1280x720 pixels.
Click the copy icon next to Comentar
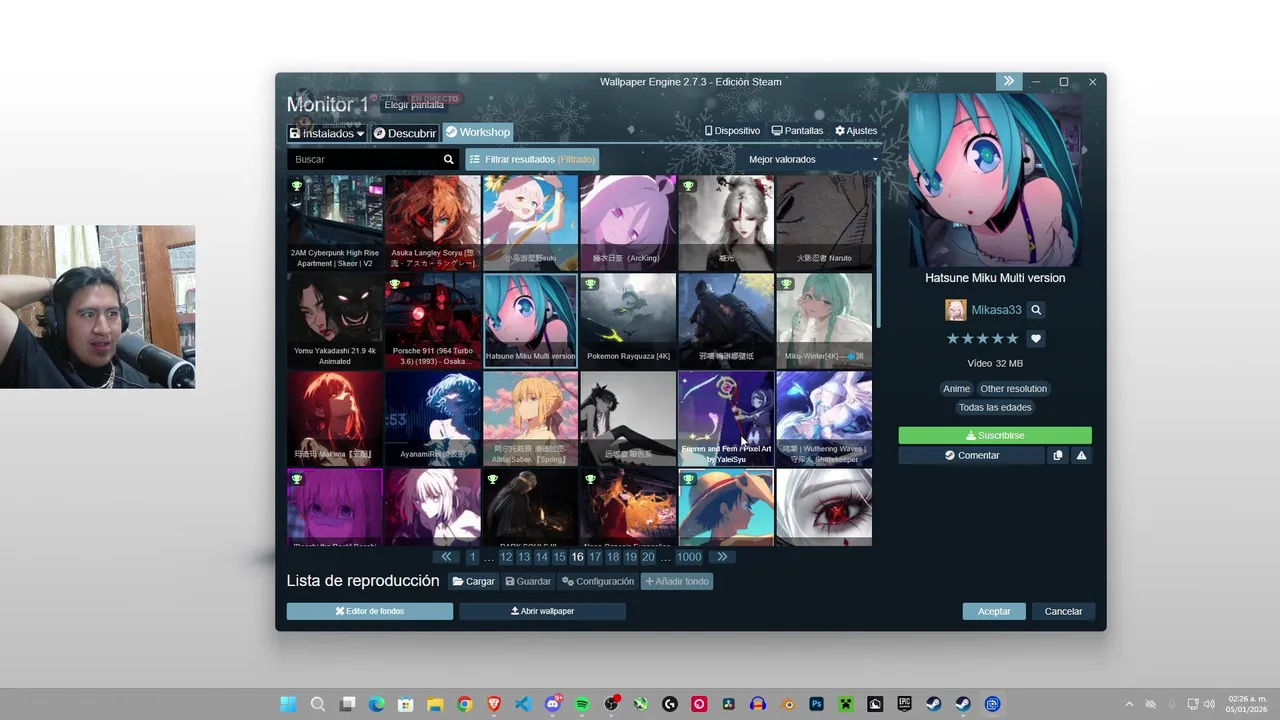tap(1057, 455)
